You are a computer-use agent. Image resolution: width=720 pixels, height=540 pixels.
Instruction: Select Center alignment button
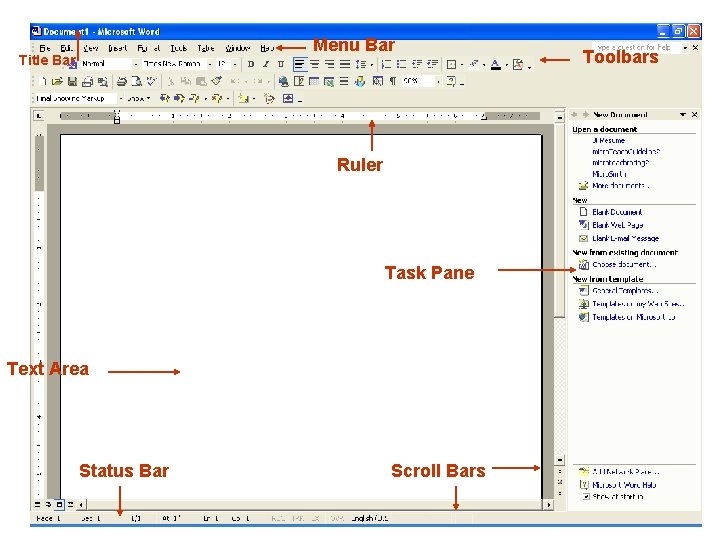[315, 64]
